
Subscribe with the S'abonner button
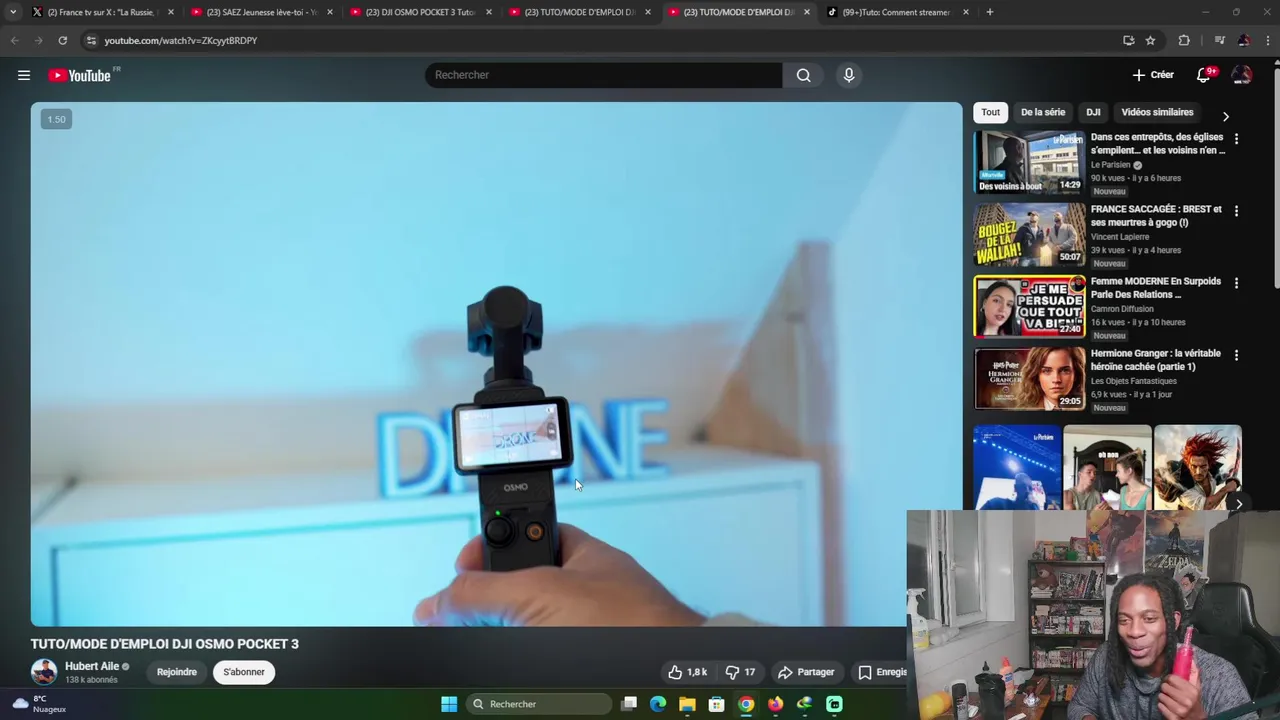(x=244, y=672)
